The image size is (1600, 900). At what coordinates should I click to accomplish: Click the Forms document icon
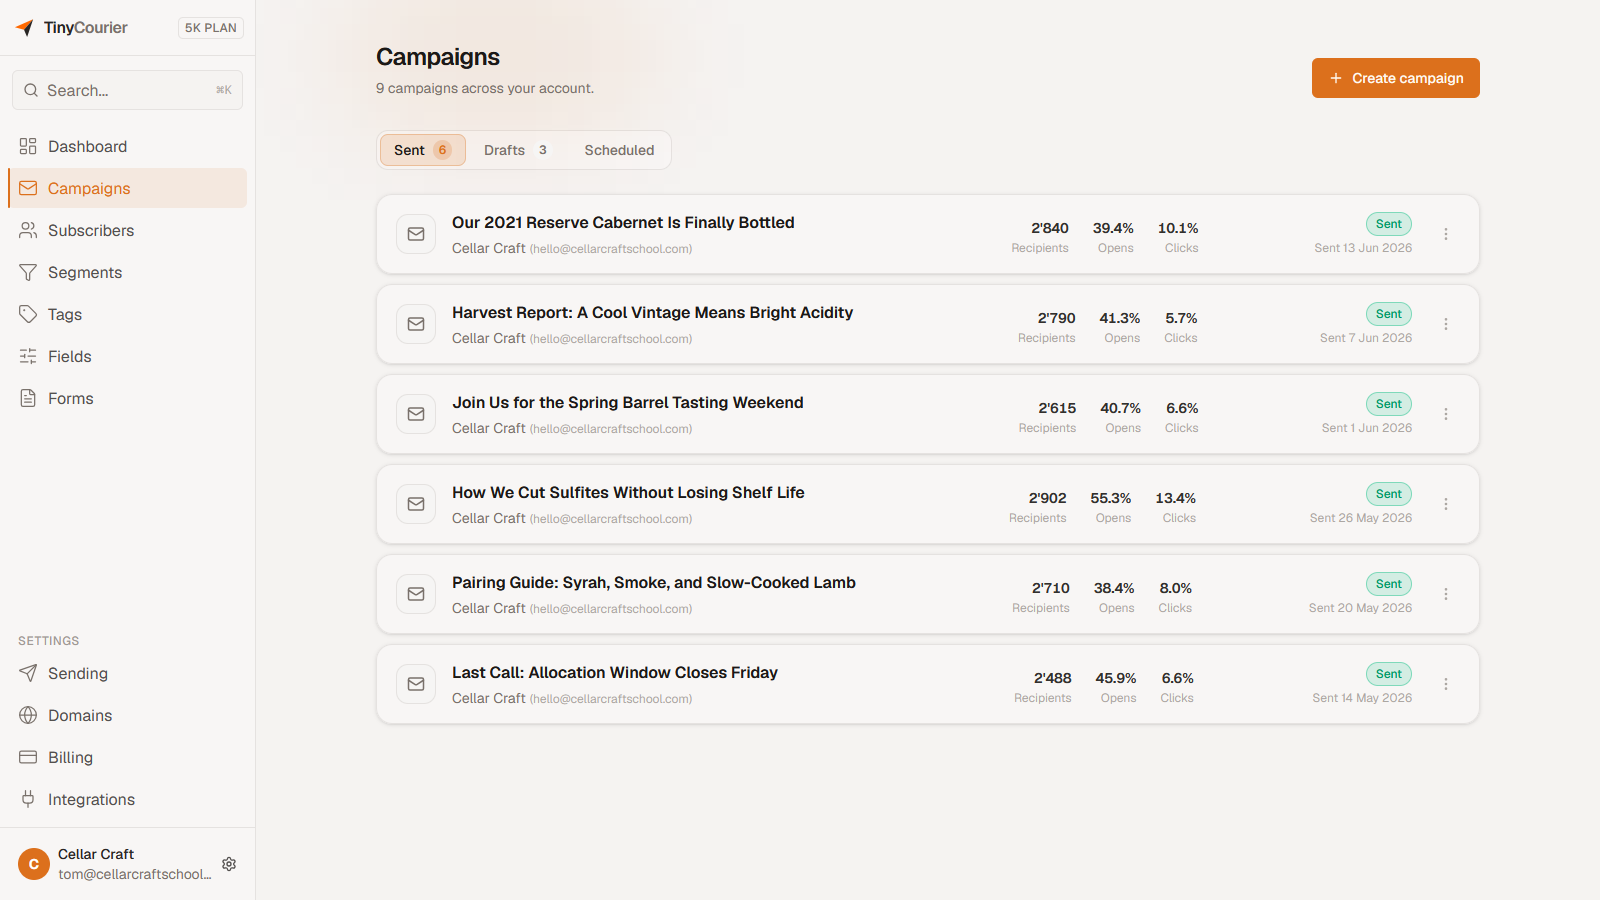pos(28,398)
